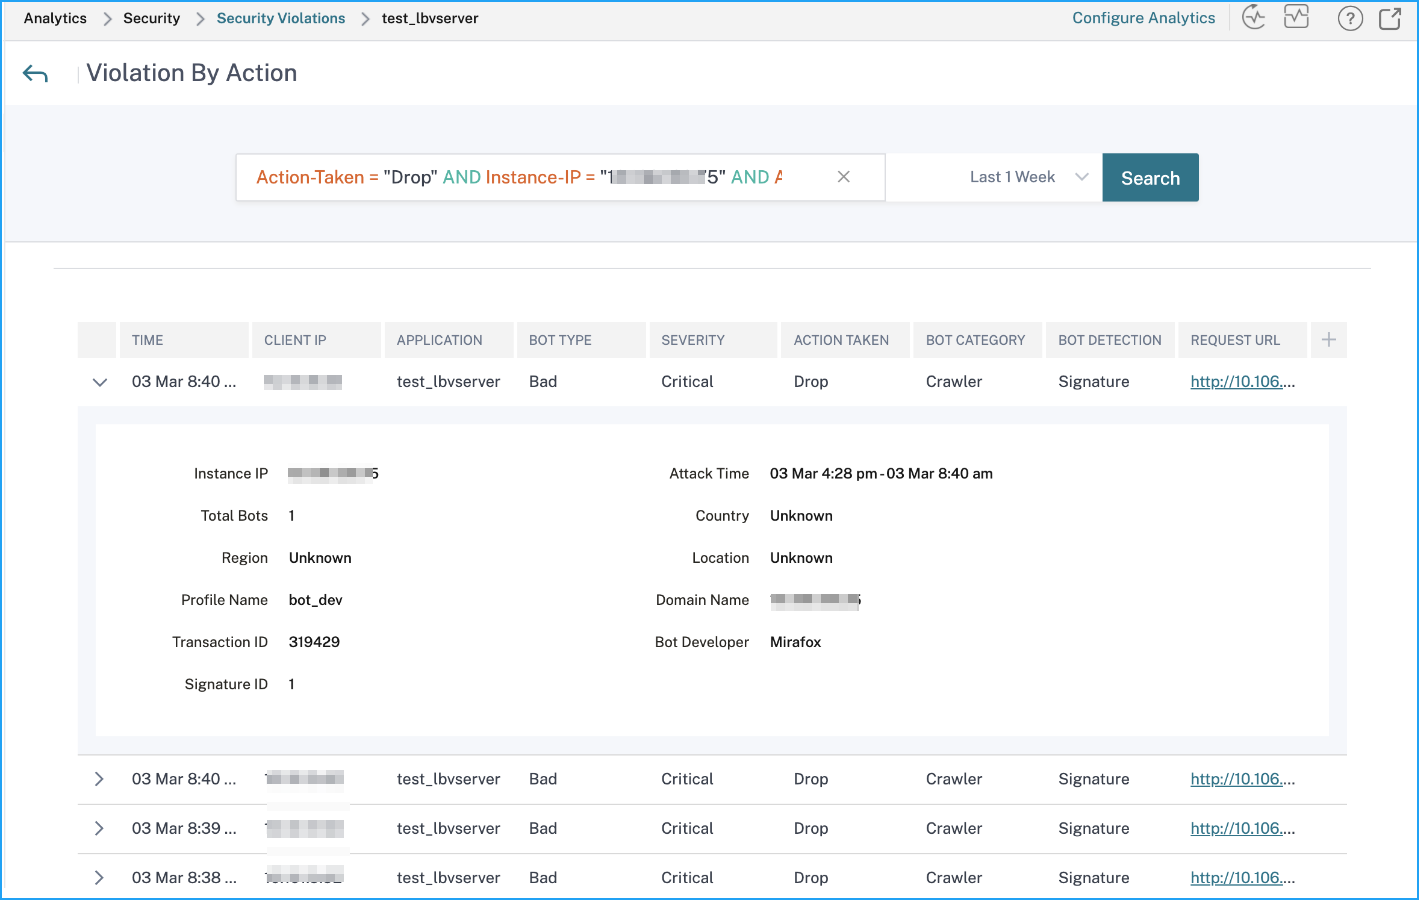This screenshot has width=1419, height=900.
Task: Navigate to Analytics breadcrumb
Action: (x=55, y=18)
